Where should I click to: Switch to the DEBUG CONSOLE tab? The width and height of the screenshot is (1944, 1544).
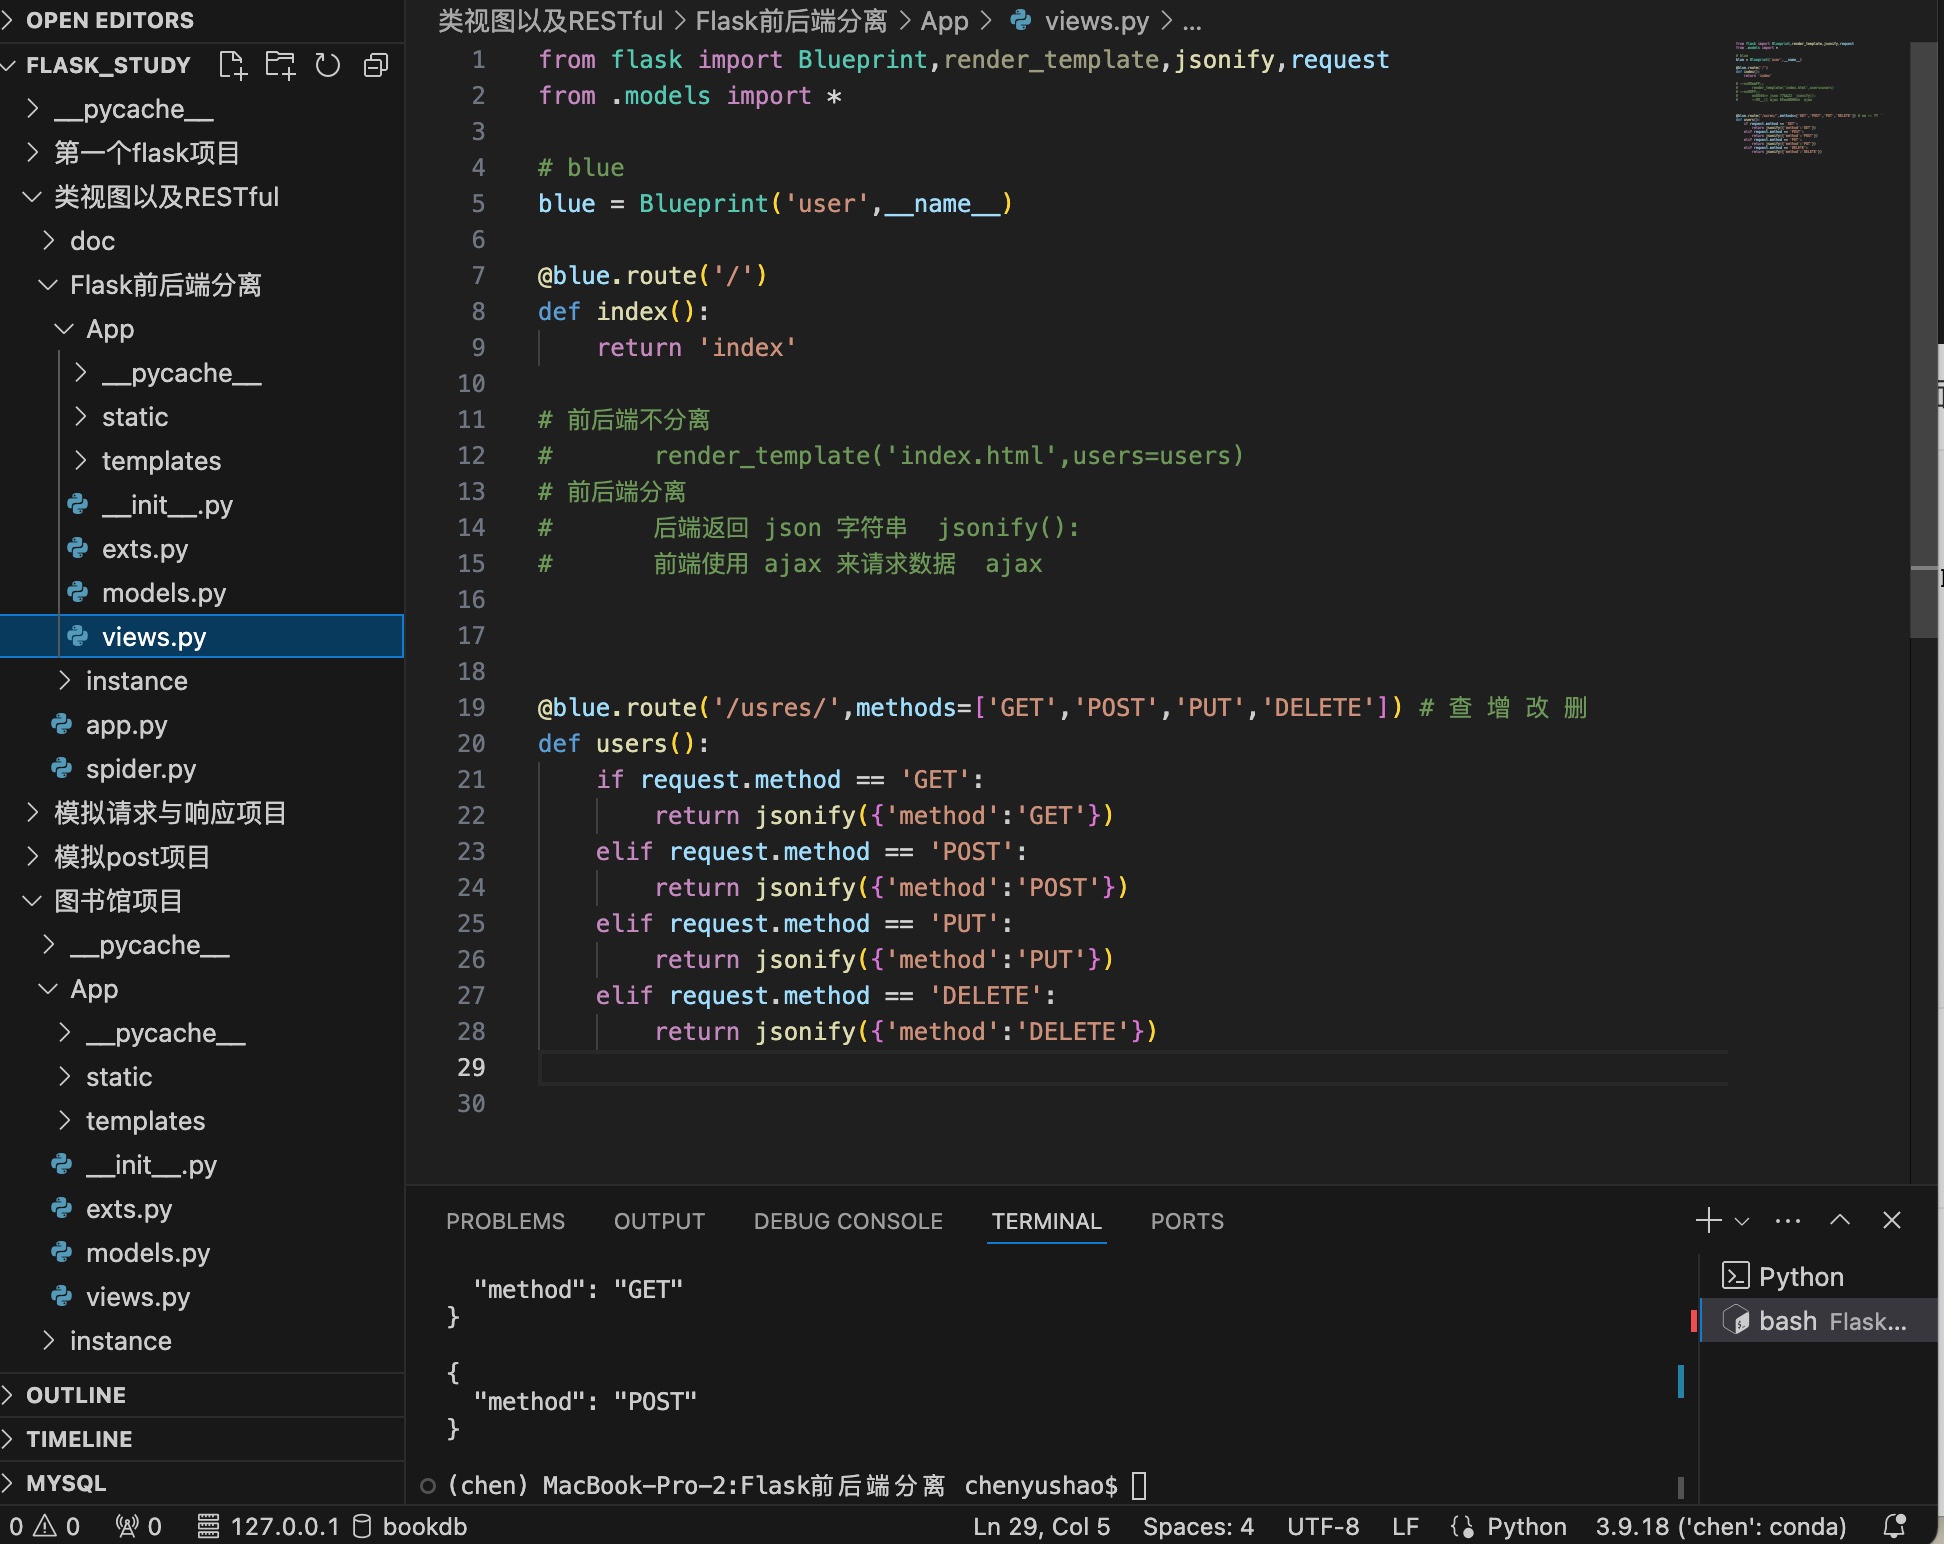(848, 1221)
